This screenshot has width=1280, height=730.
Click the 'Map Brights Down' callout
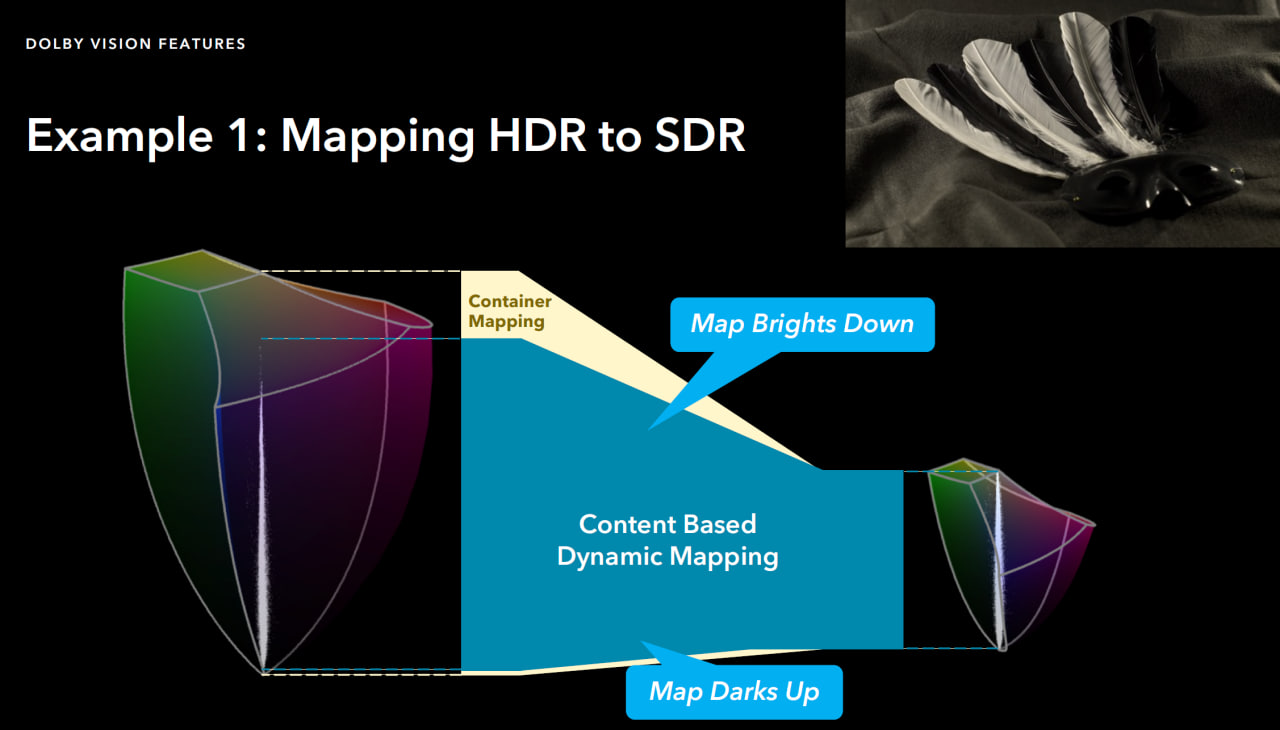click(802, 324)
